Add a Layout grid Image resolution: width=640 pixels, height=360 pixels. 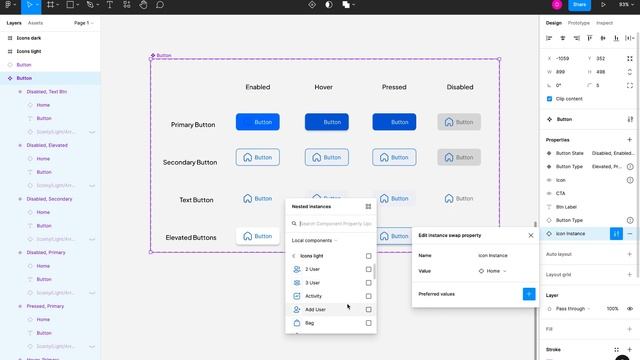tap(629, 274)
